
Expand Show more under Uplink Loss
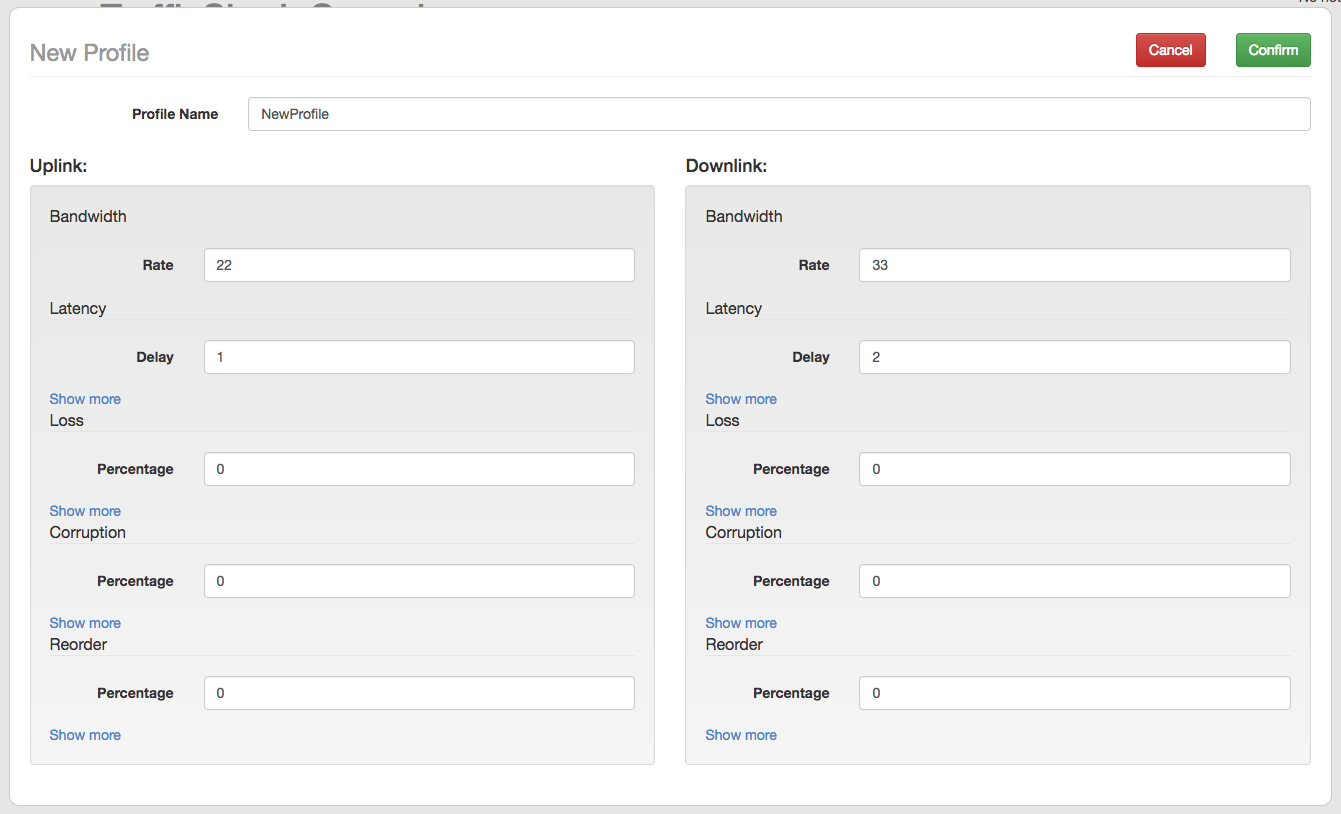[x=85, y=511]
